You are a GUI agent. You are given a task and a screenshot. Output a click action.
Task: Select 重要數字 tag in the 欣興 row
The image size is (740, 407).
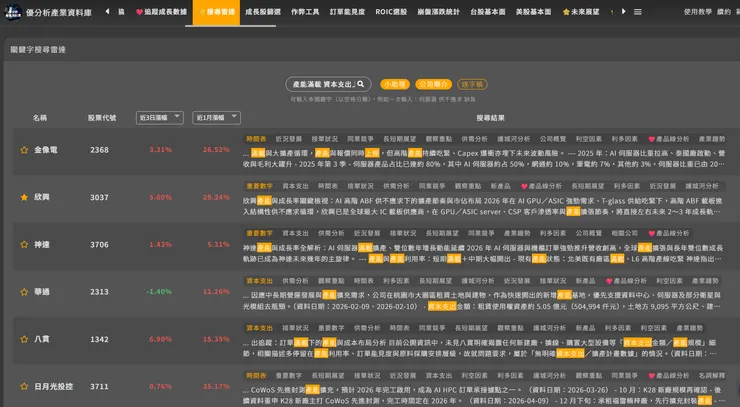[259, 186]
